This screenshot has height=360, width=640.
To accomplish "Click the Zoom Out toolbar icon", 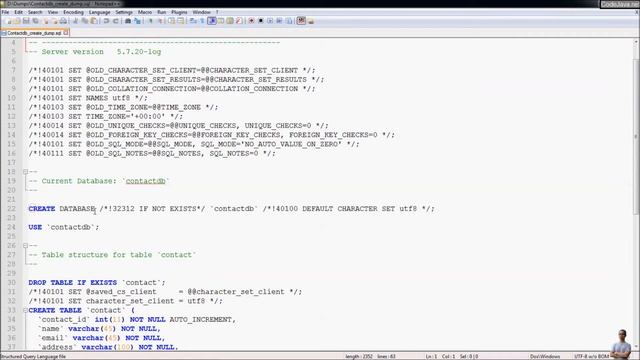I will [x=160, y=21].
